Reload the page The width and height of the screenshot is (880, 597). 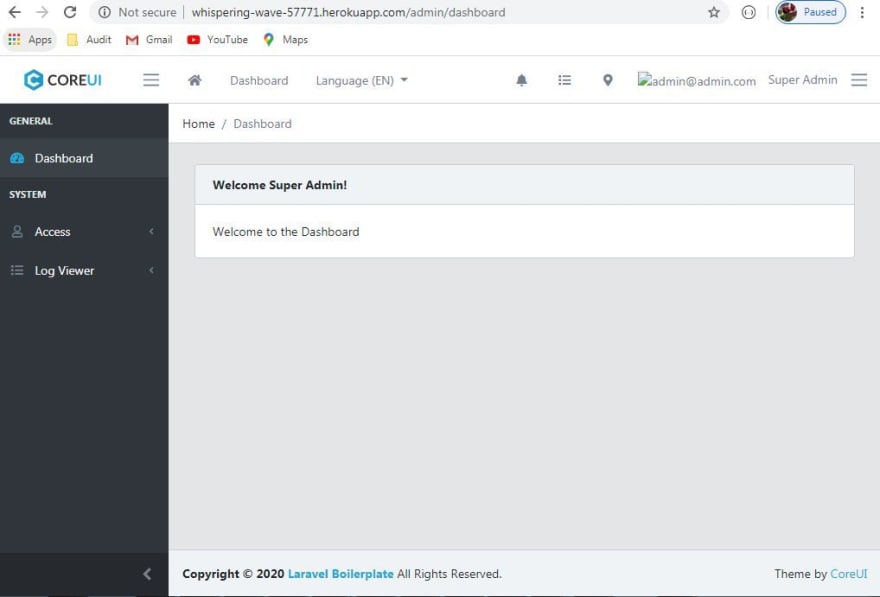[70, 12]
